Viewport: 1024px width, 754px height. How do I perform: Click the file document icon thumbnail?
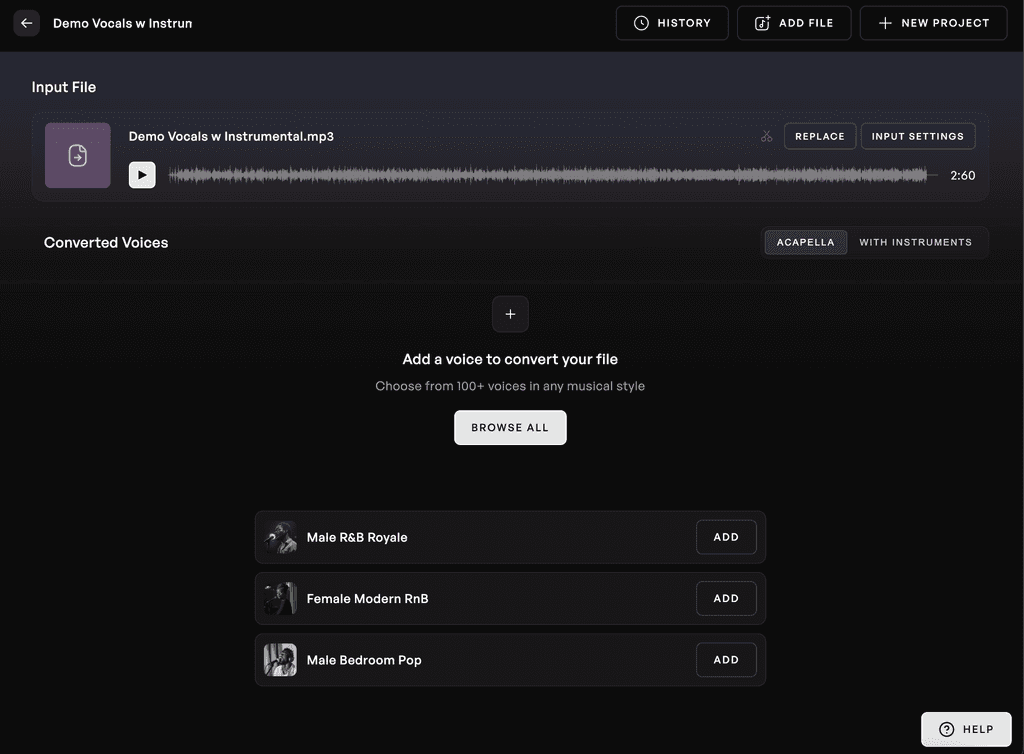(77, 155)
